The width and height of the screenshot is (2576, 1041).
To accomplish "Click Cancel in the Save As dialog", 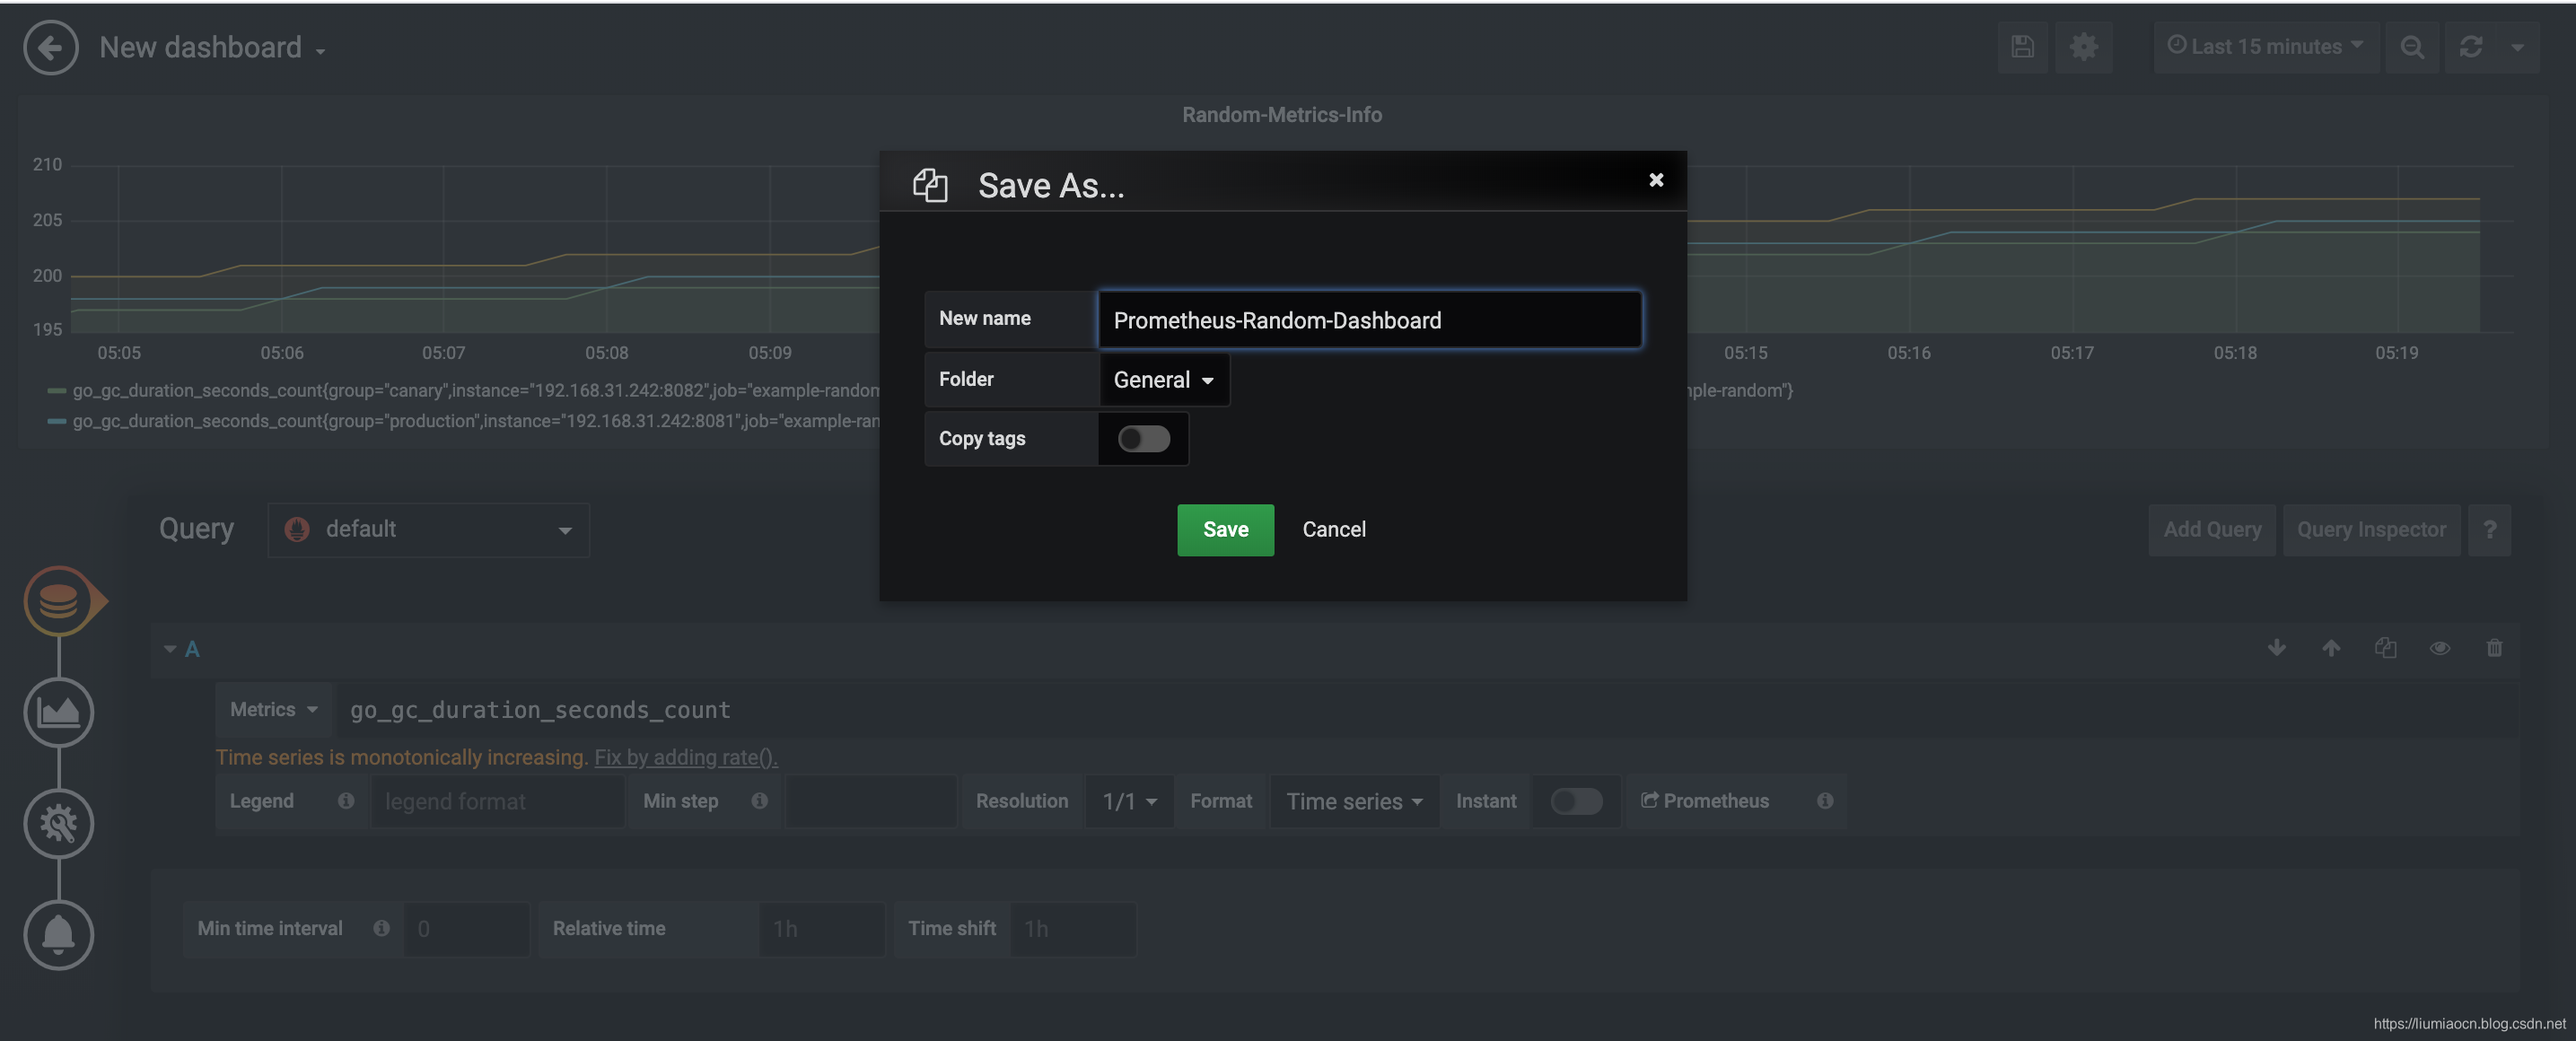I will (1334, 530).
